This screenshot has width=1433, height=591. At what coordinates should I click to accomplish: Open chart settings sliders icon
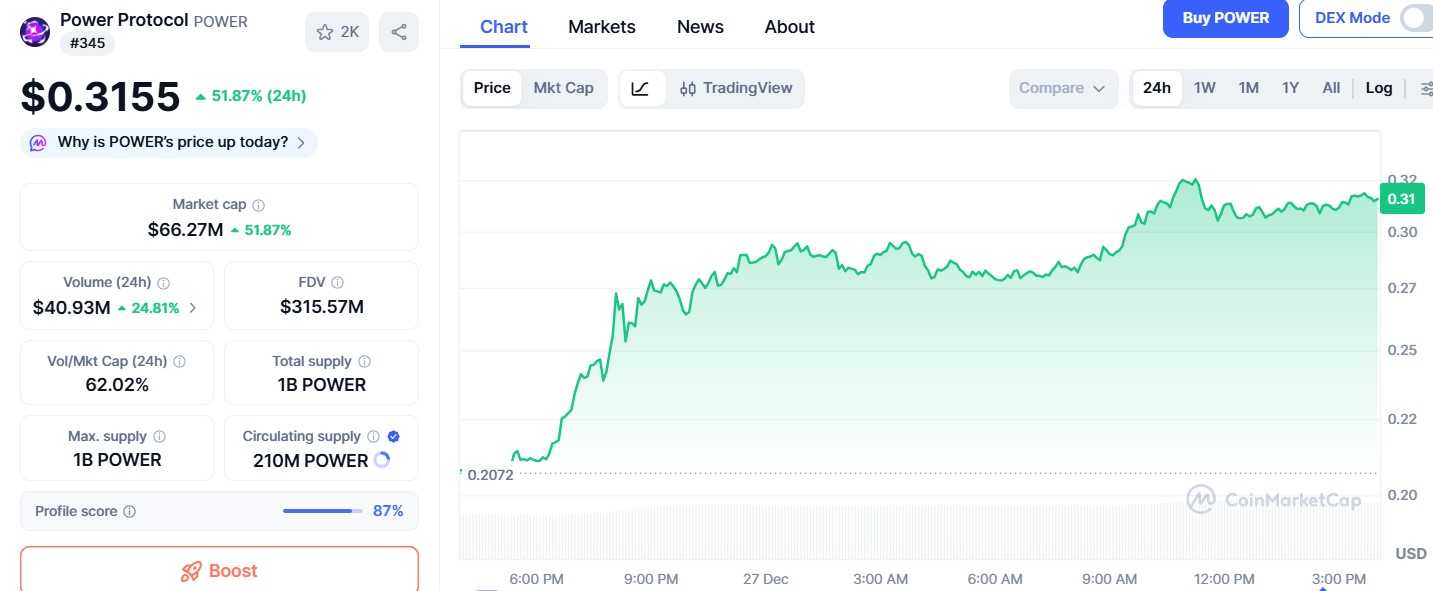(1426, 88)
